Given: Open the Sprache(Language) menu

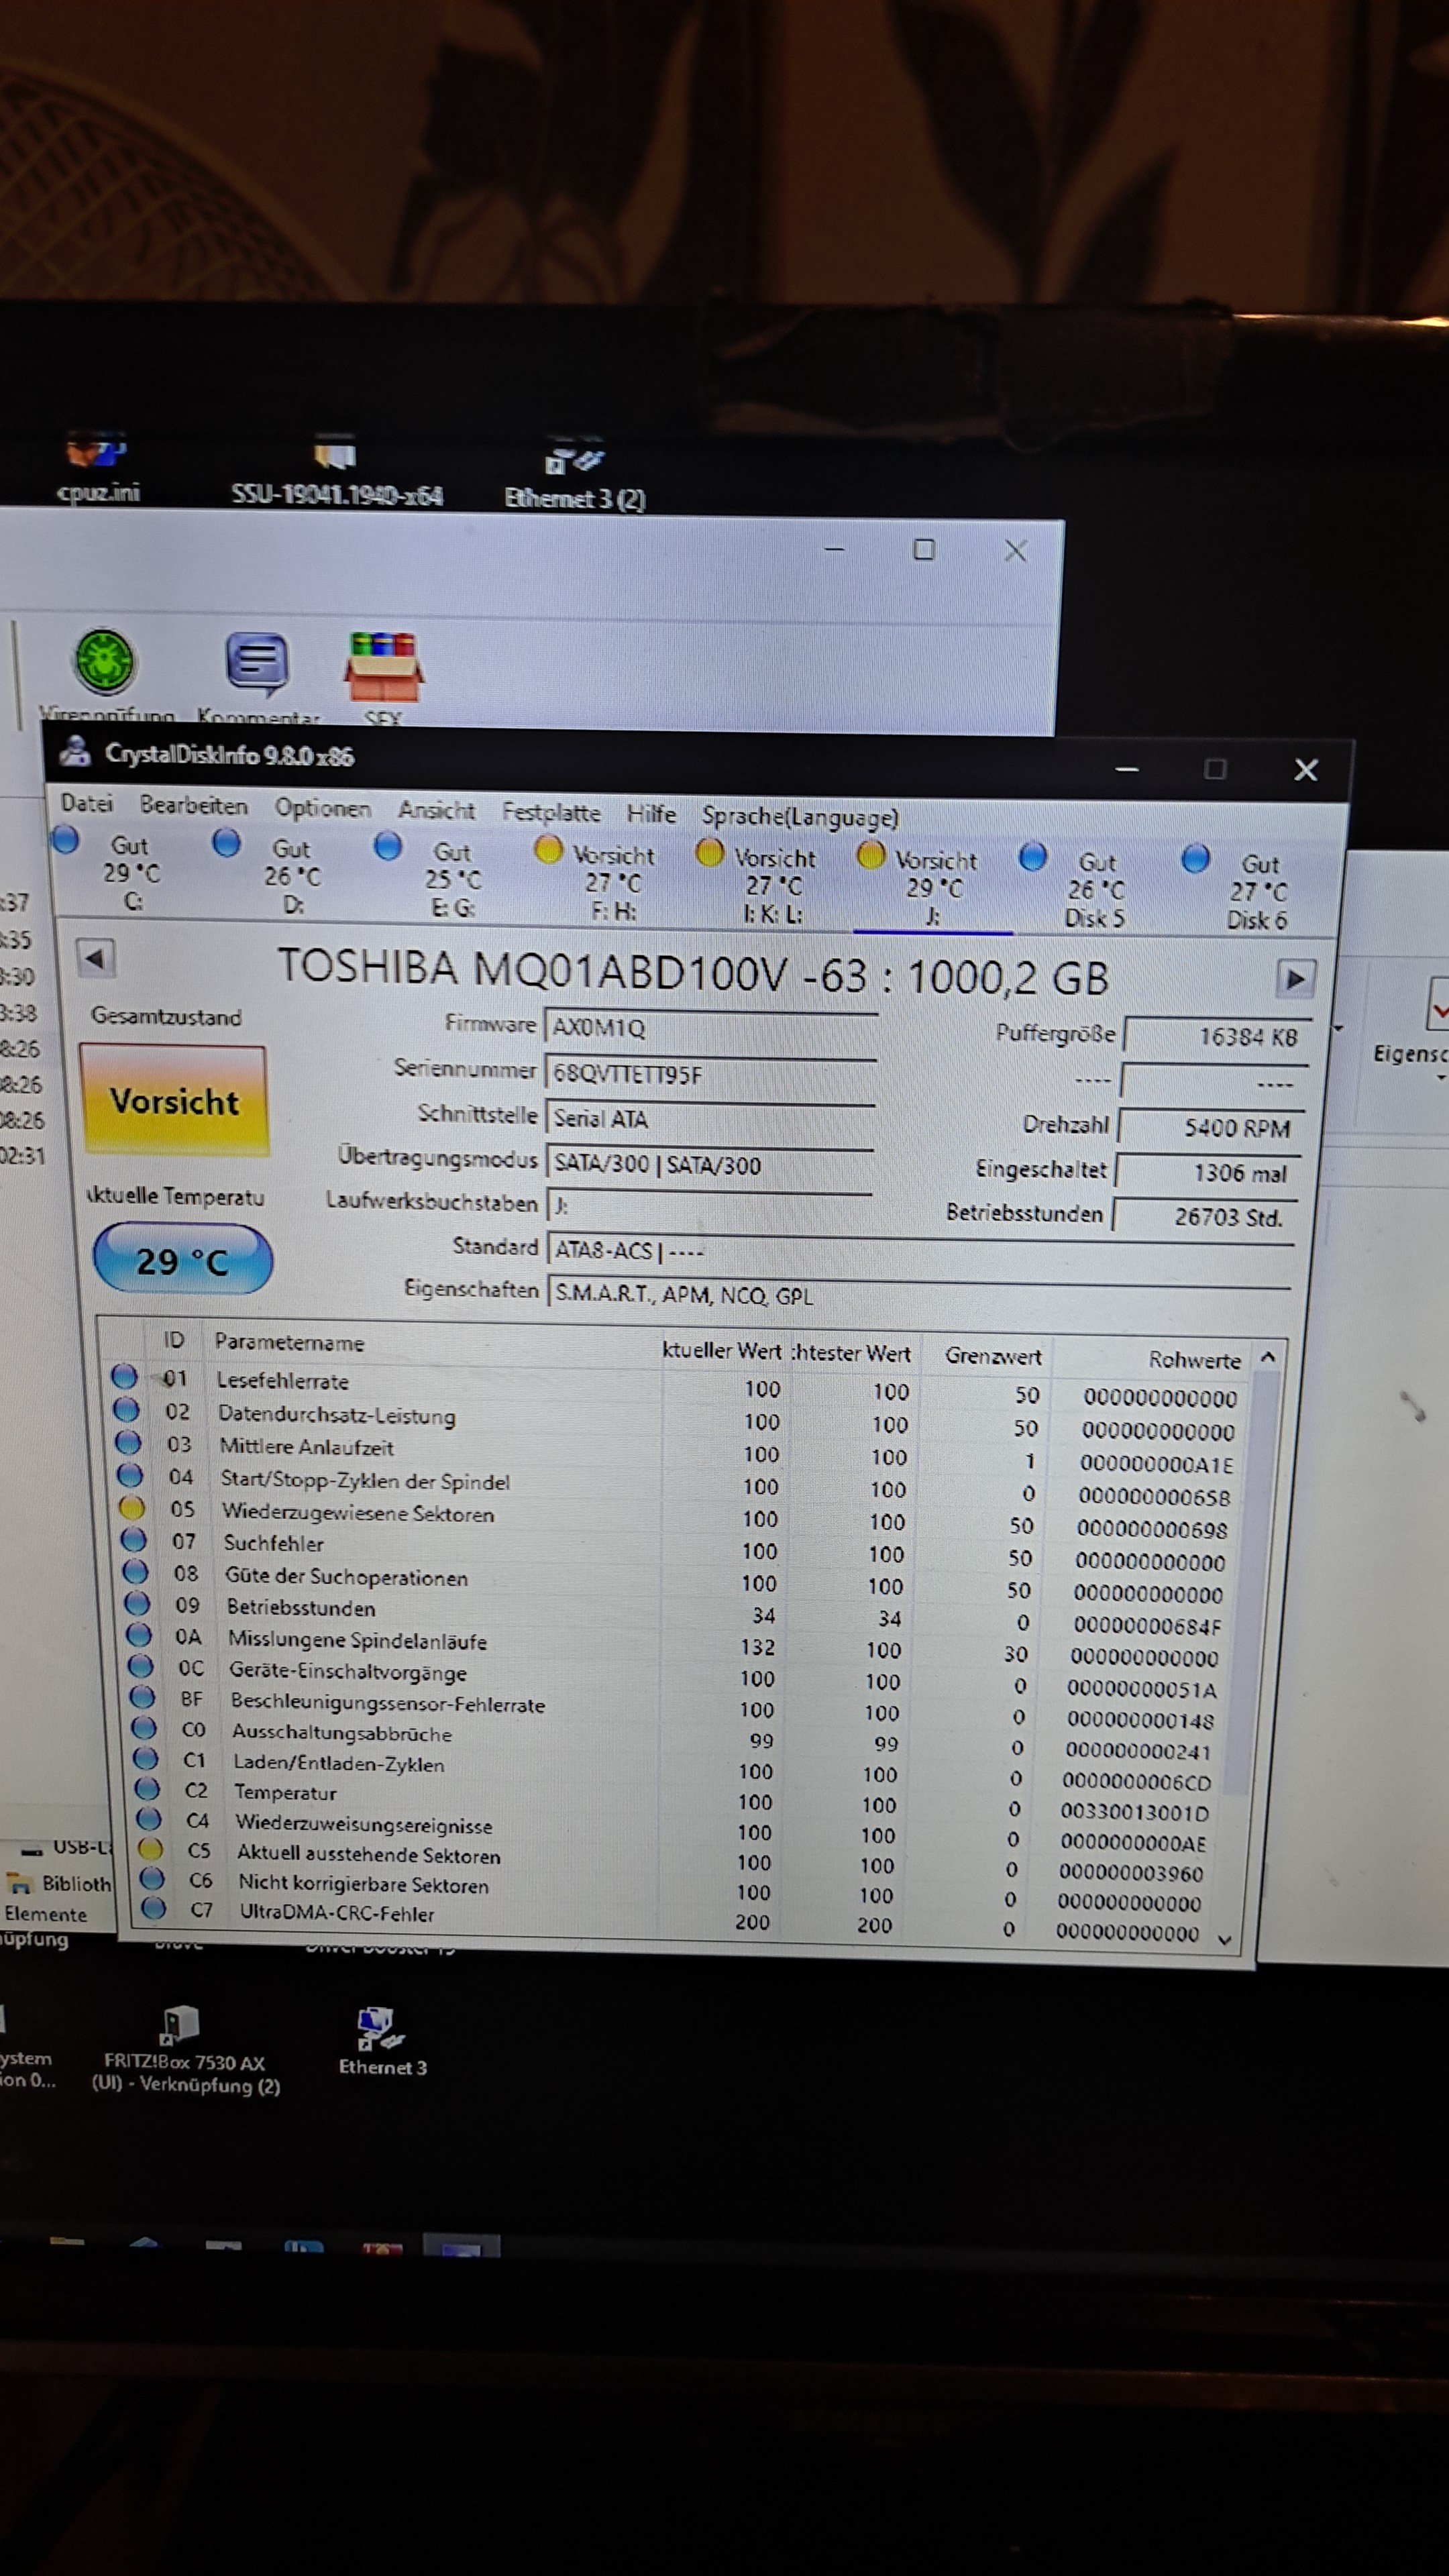Looking at the screenshot, I should coord(800,817).
